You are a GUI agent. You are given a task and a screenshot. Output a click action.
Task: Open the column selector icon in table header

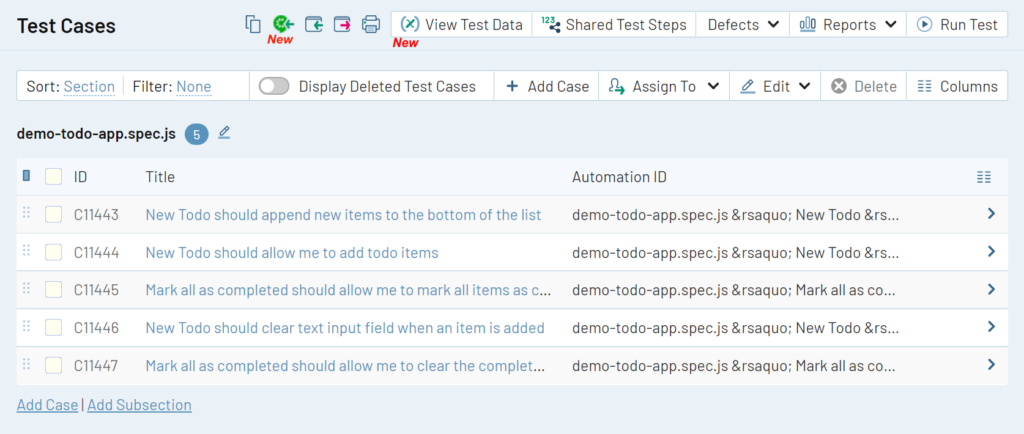pyautogui.click(x=984, y=177)
